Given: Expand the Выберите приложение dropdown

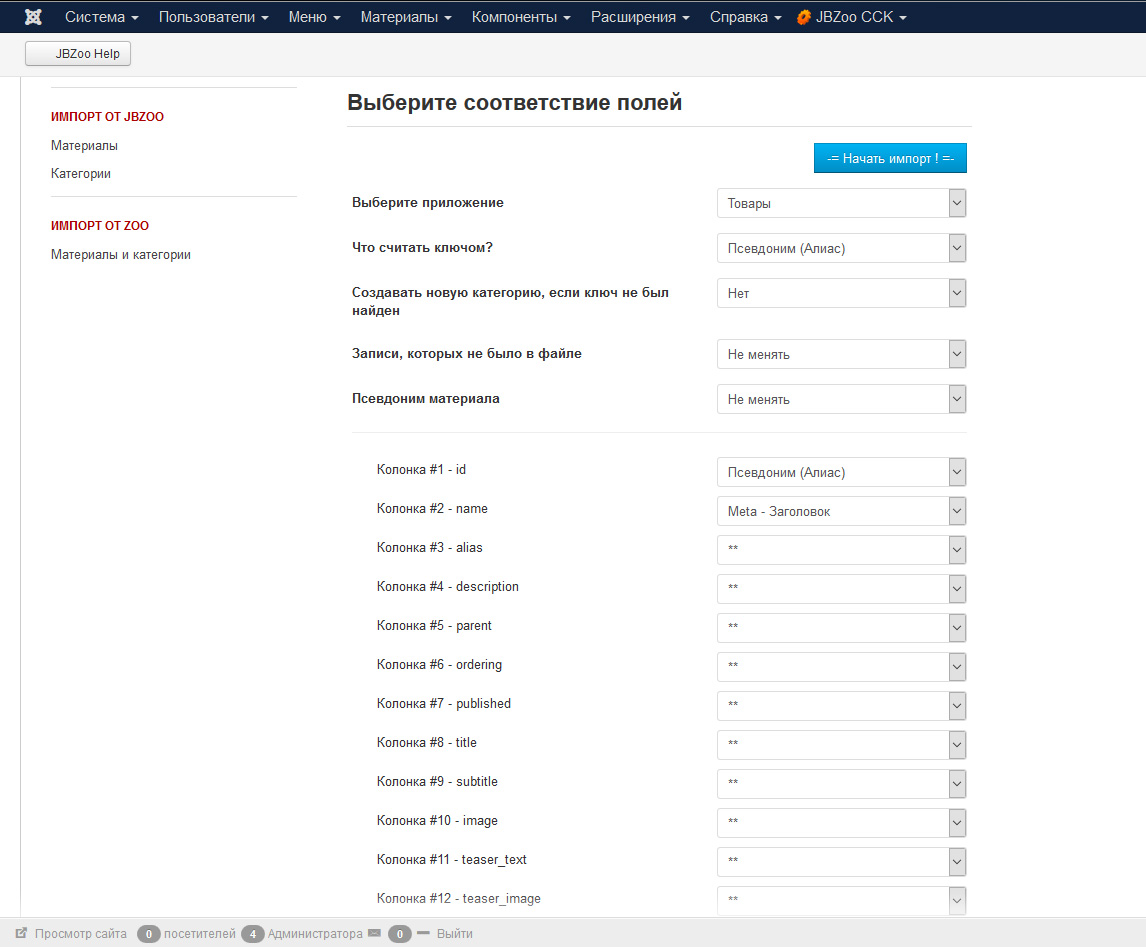Looking at the screenshot, I should pos(841,204).
